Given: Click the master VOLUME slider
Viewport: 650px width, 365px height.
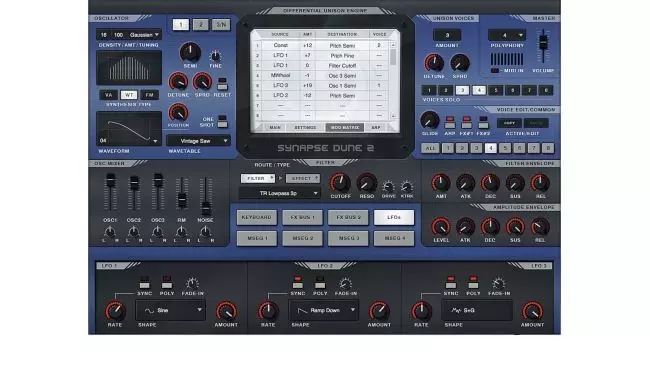Looking at the screenshot, I should (x=543, y=42).
